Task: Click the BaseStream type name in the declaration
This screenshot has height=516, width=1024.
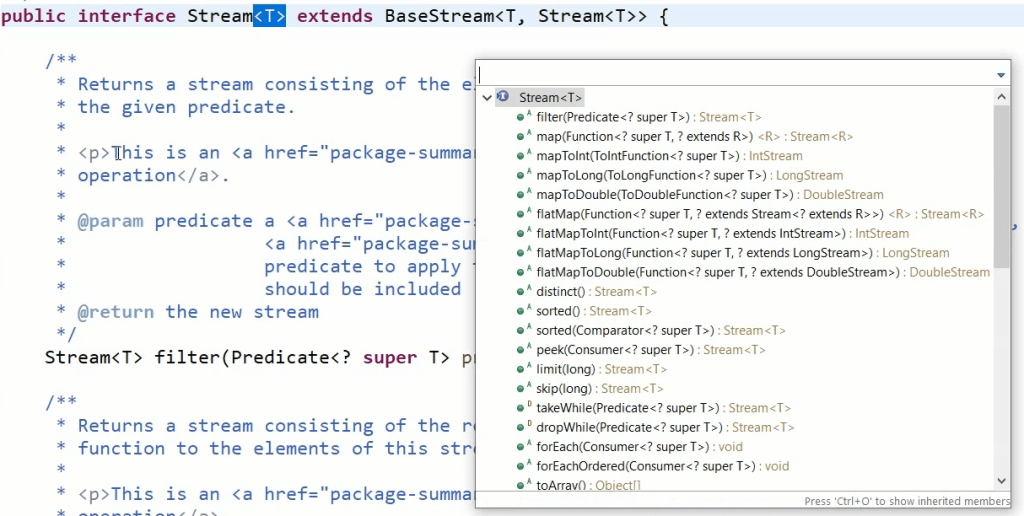Action: coord(439,16)
